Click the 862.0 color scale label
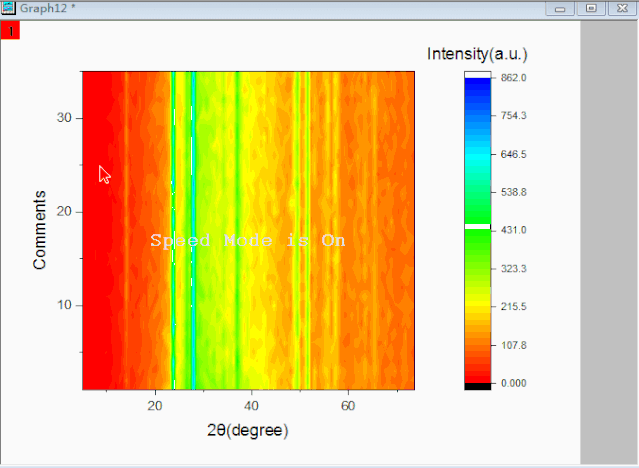 coord(514,78)
